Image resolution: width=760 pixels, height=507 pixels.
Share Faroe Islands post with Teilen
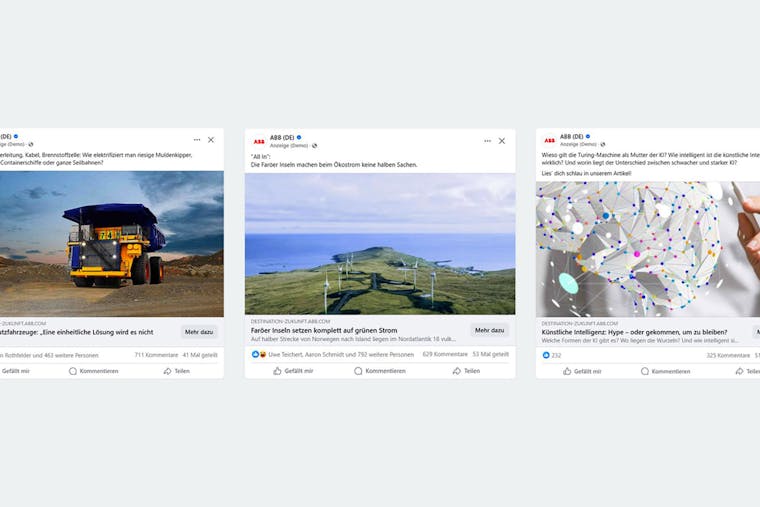[x=466, y=371]
